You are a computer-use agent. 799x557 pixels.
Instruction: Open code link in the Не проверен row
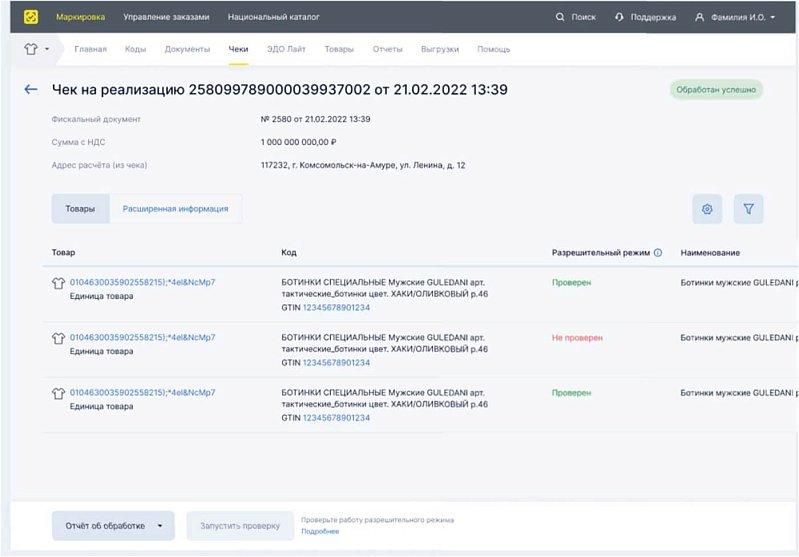[143, 337]
